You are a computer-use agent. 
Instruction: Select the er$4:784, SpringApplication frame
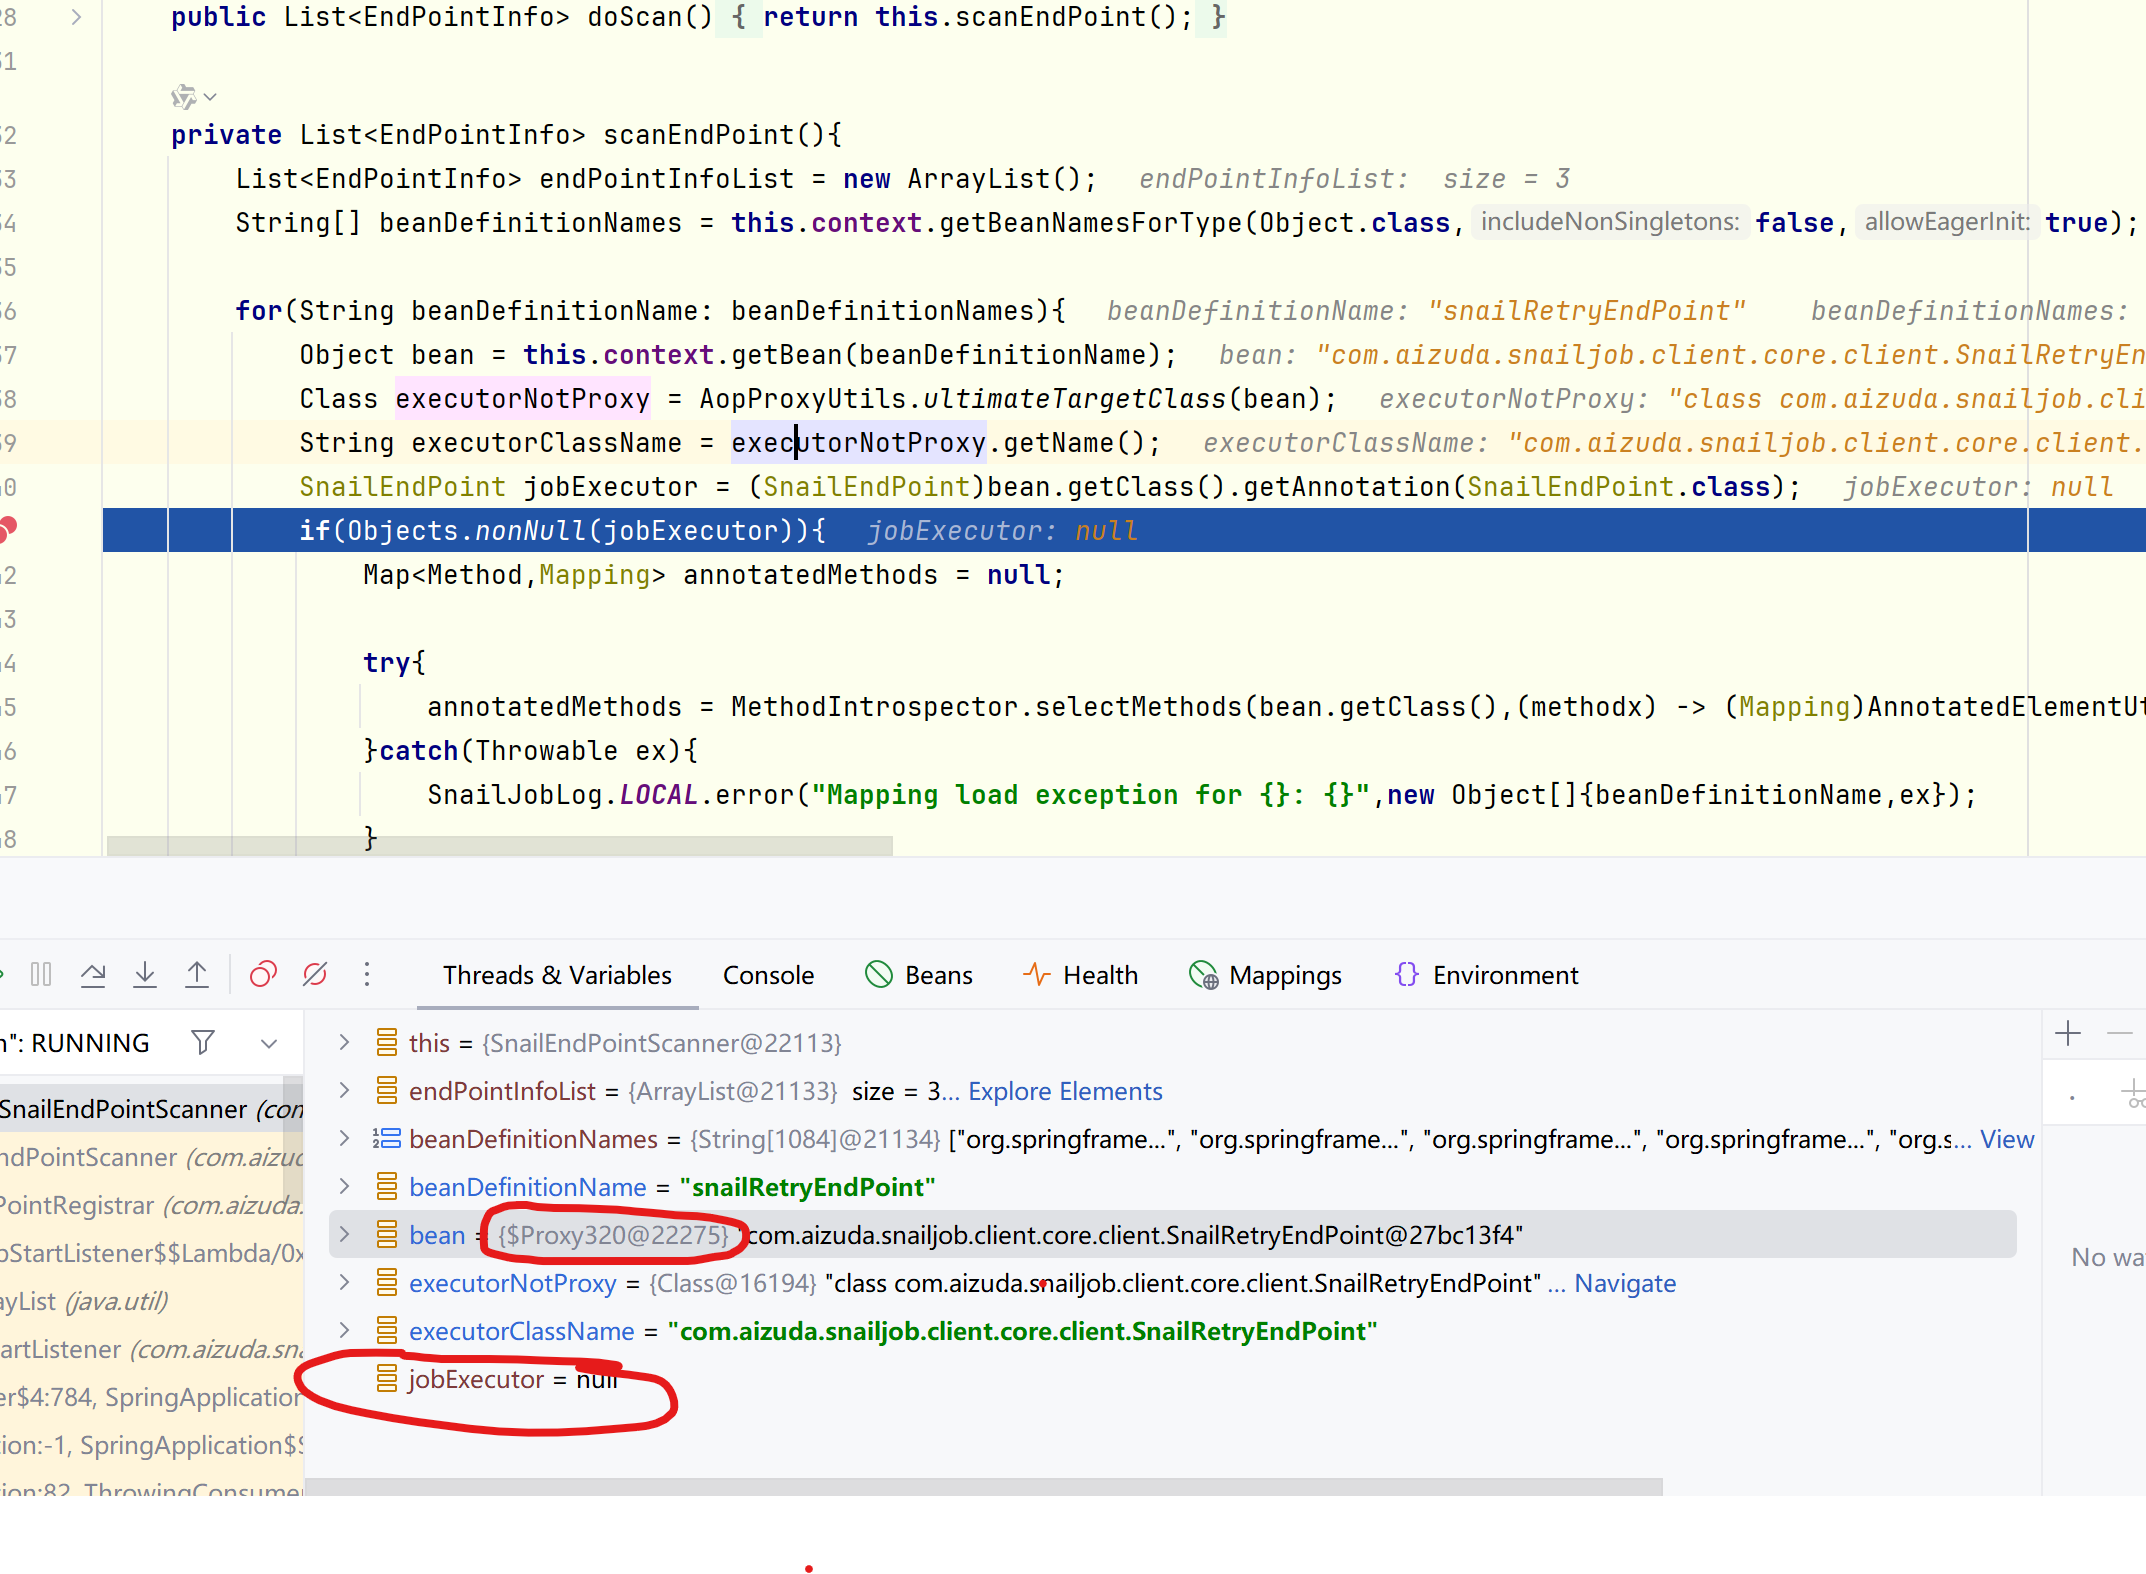pos(151,1397)
